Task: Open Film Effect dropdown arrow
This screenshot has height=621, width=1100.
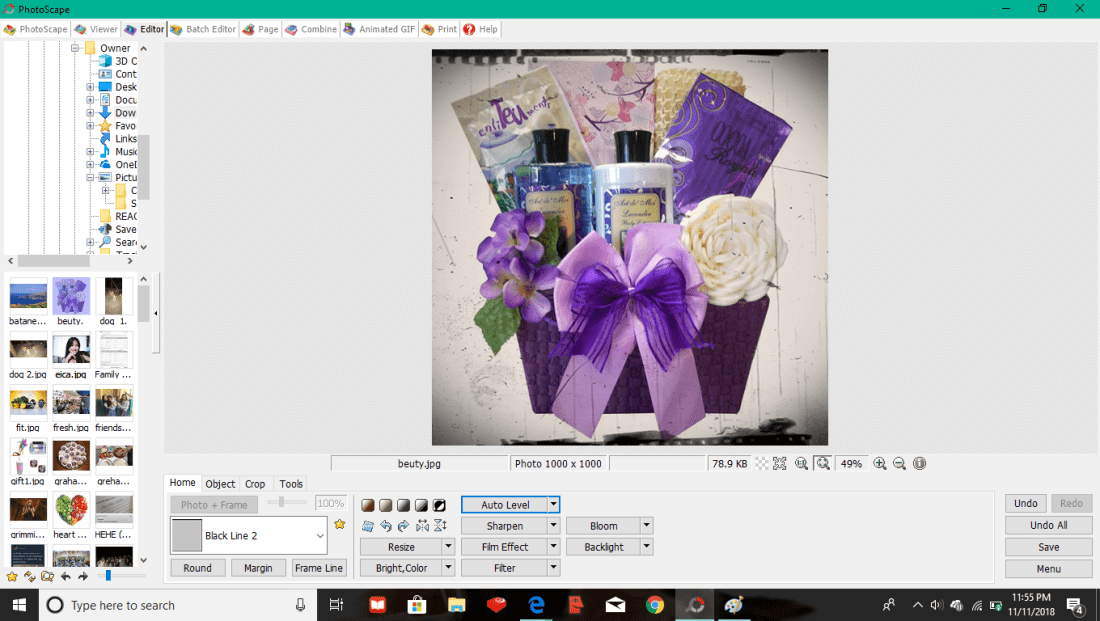Action: point(554,547)
